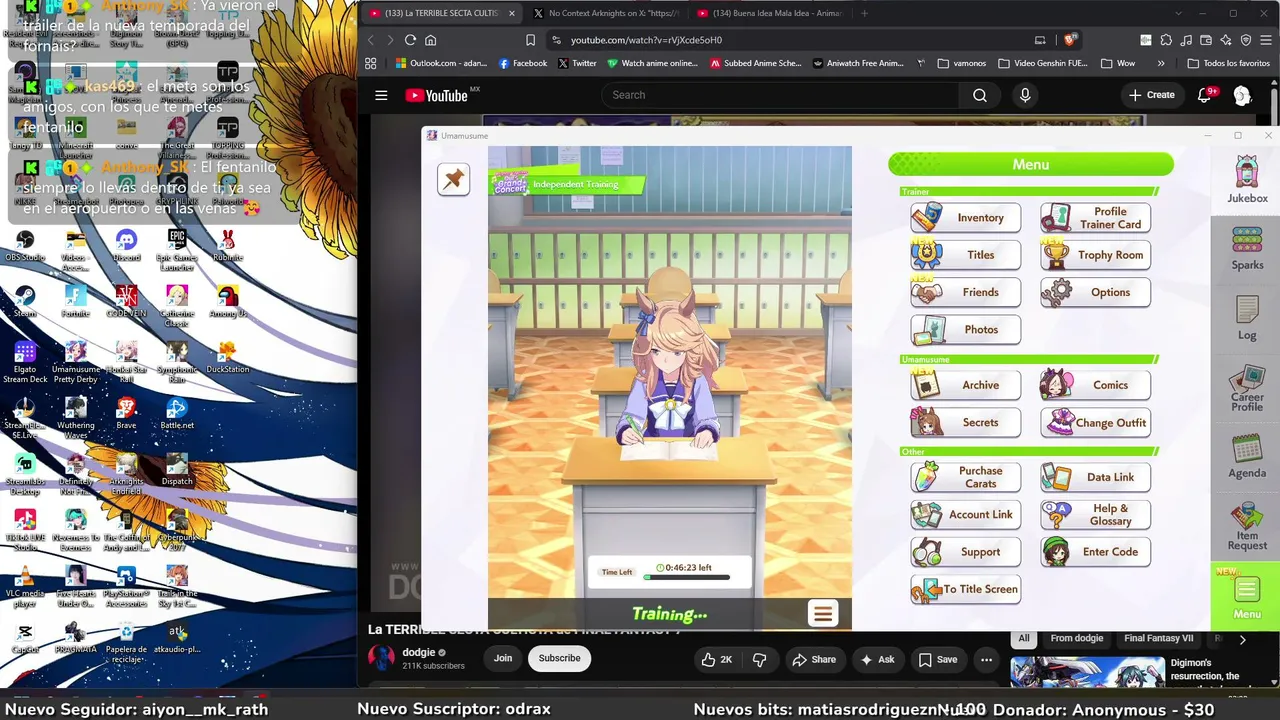Click the YouTube search magnifier button

click(980, 95)
